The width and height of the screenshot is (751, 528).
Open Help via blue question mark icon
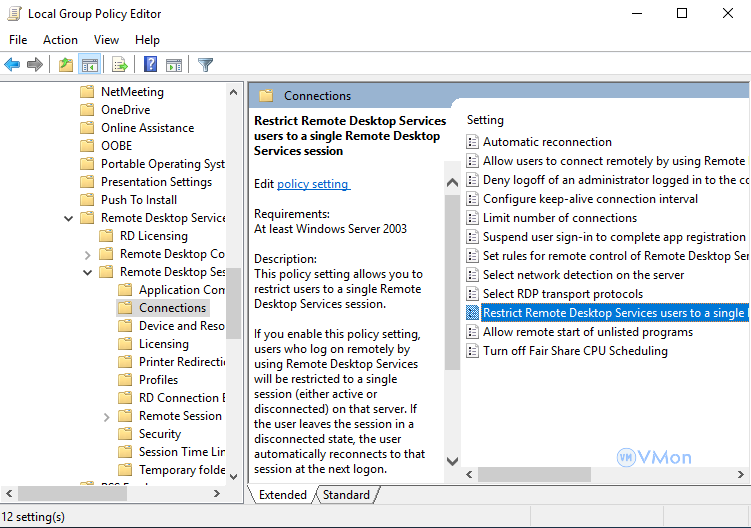tap(150, 65)
